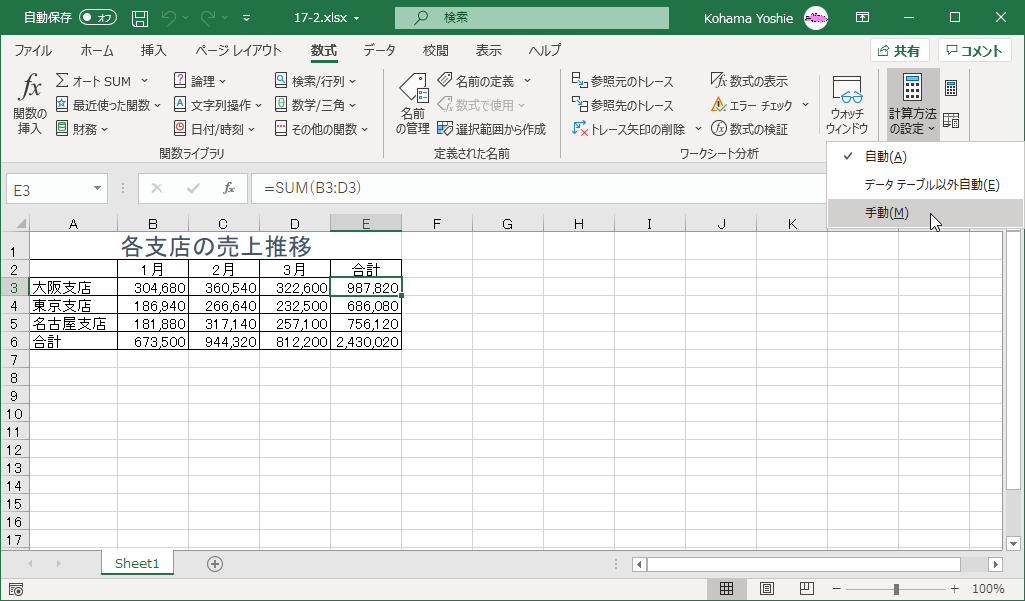The image size is (1025, 601).
Task: Open Evaluate Formula (数式の検証)
Action: click(749, 129)
